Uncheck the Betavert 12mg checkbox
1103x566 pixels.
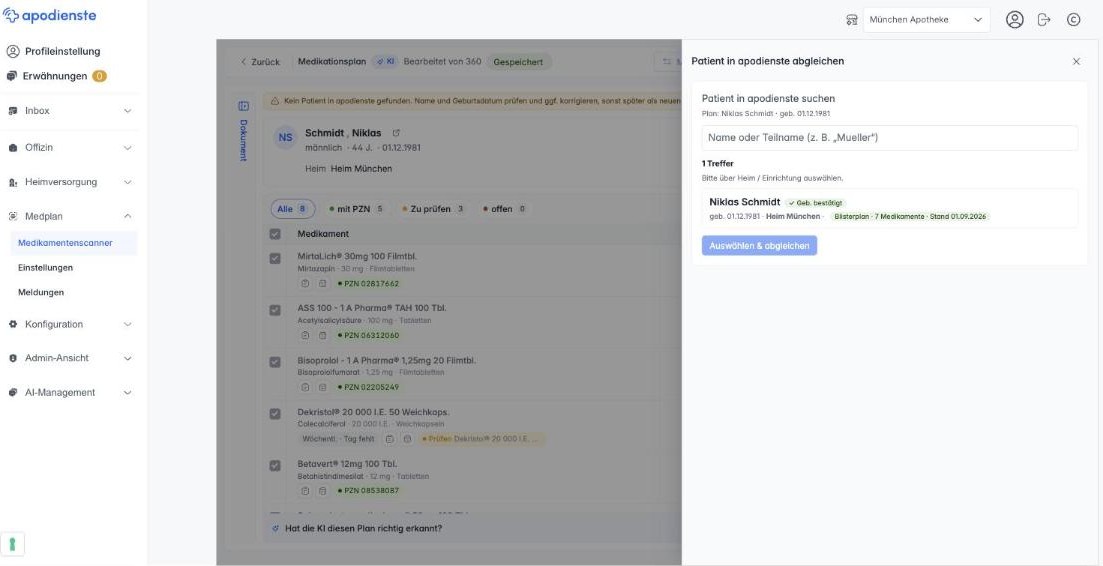pos(275,465)
